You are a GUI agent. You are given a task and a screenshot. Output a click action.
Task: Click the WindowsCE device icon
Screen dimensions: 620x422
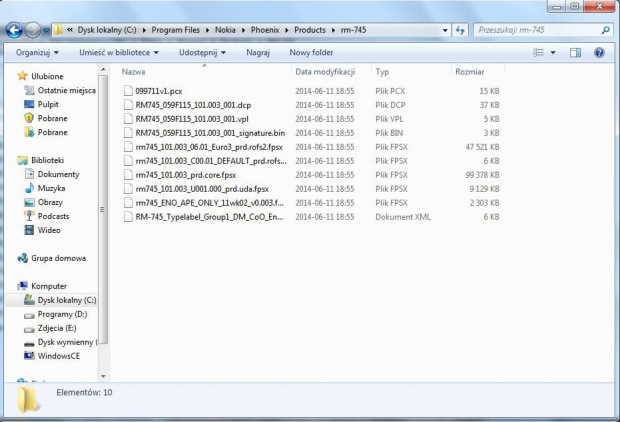(x=29, y=356)
